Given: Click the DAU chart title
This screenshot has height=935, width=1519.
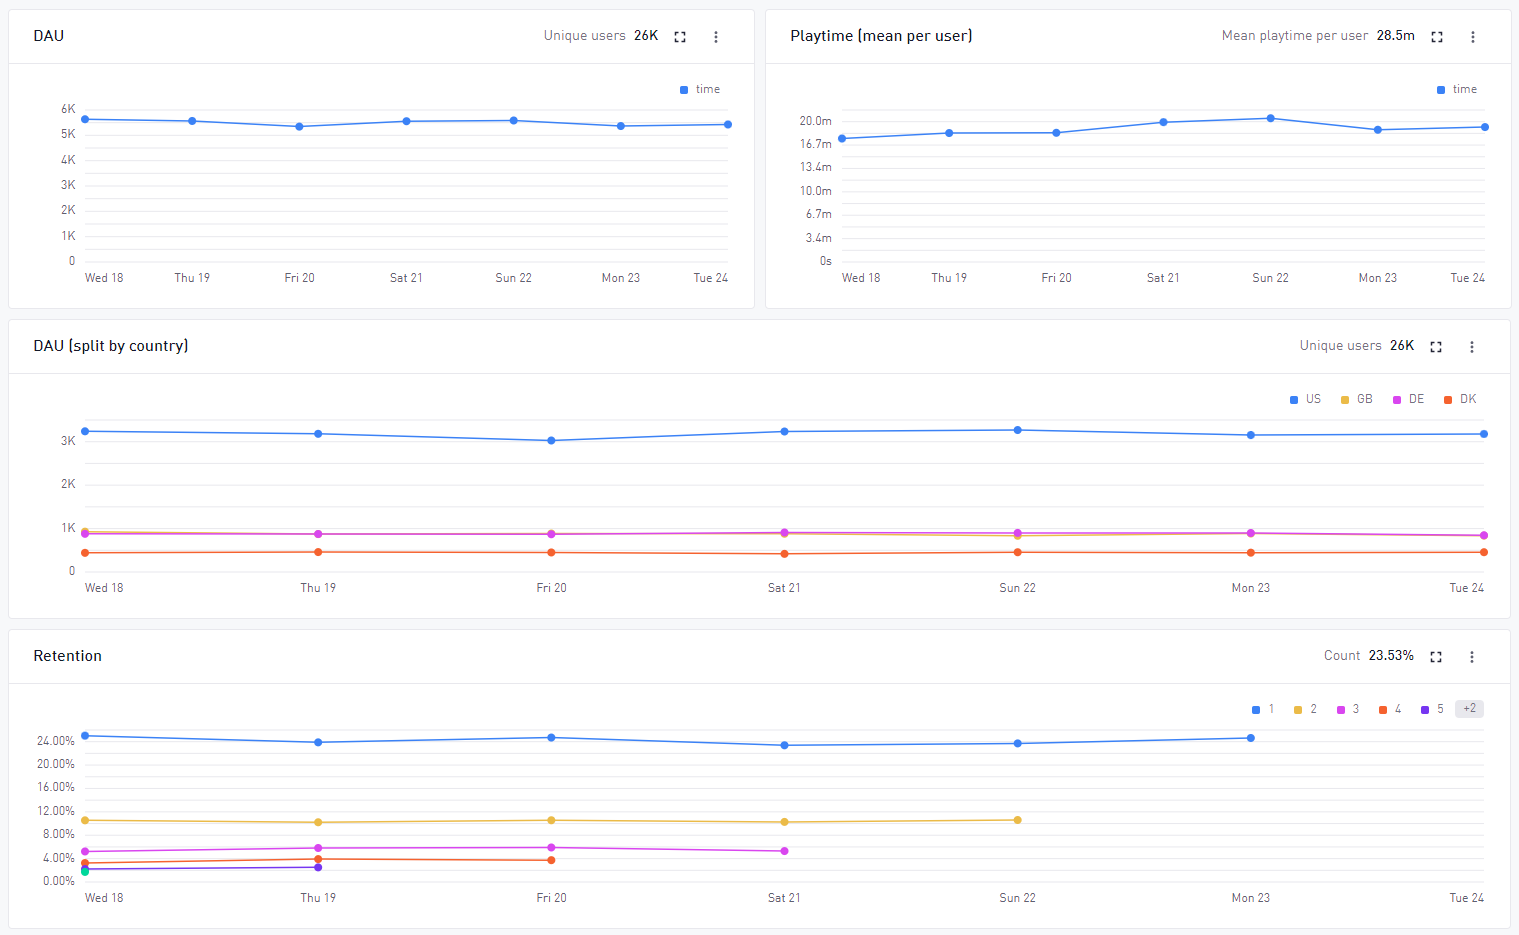Looking at the screenshot, I should click(49, 36).
